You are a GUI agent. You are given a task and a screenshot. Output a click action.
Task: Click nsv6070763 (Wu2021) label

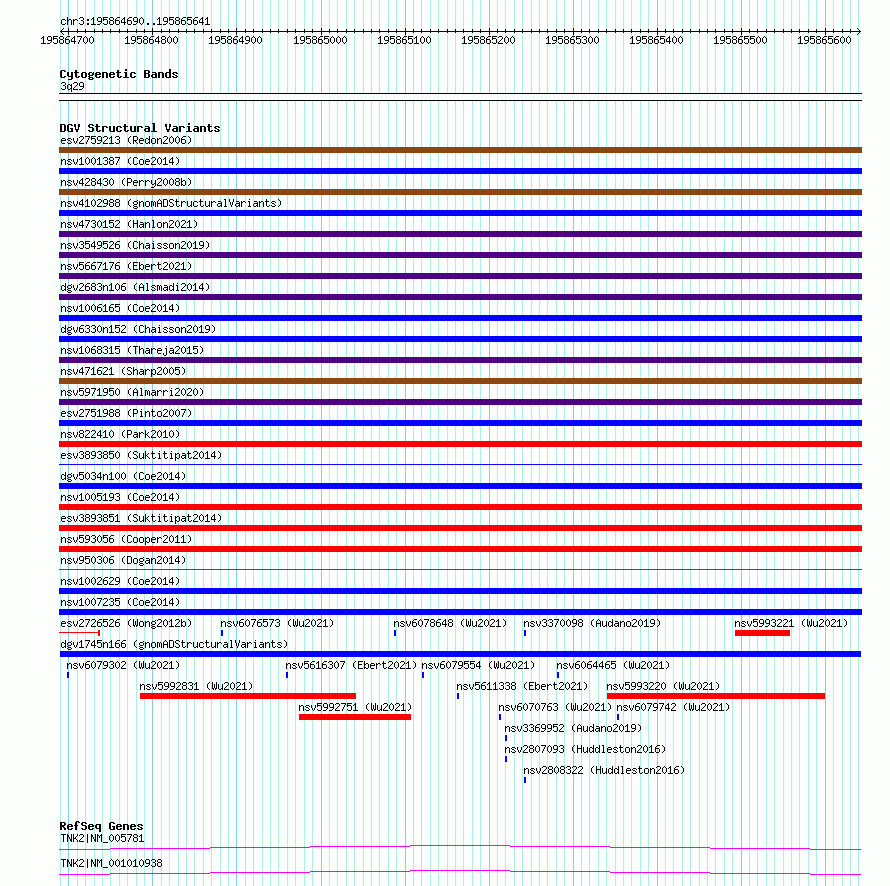tap(555, 707)
